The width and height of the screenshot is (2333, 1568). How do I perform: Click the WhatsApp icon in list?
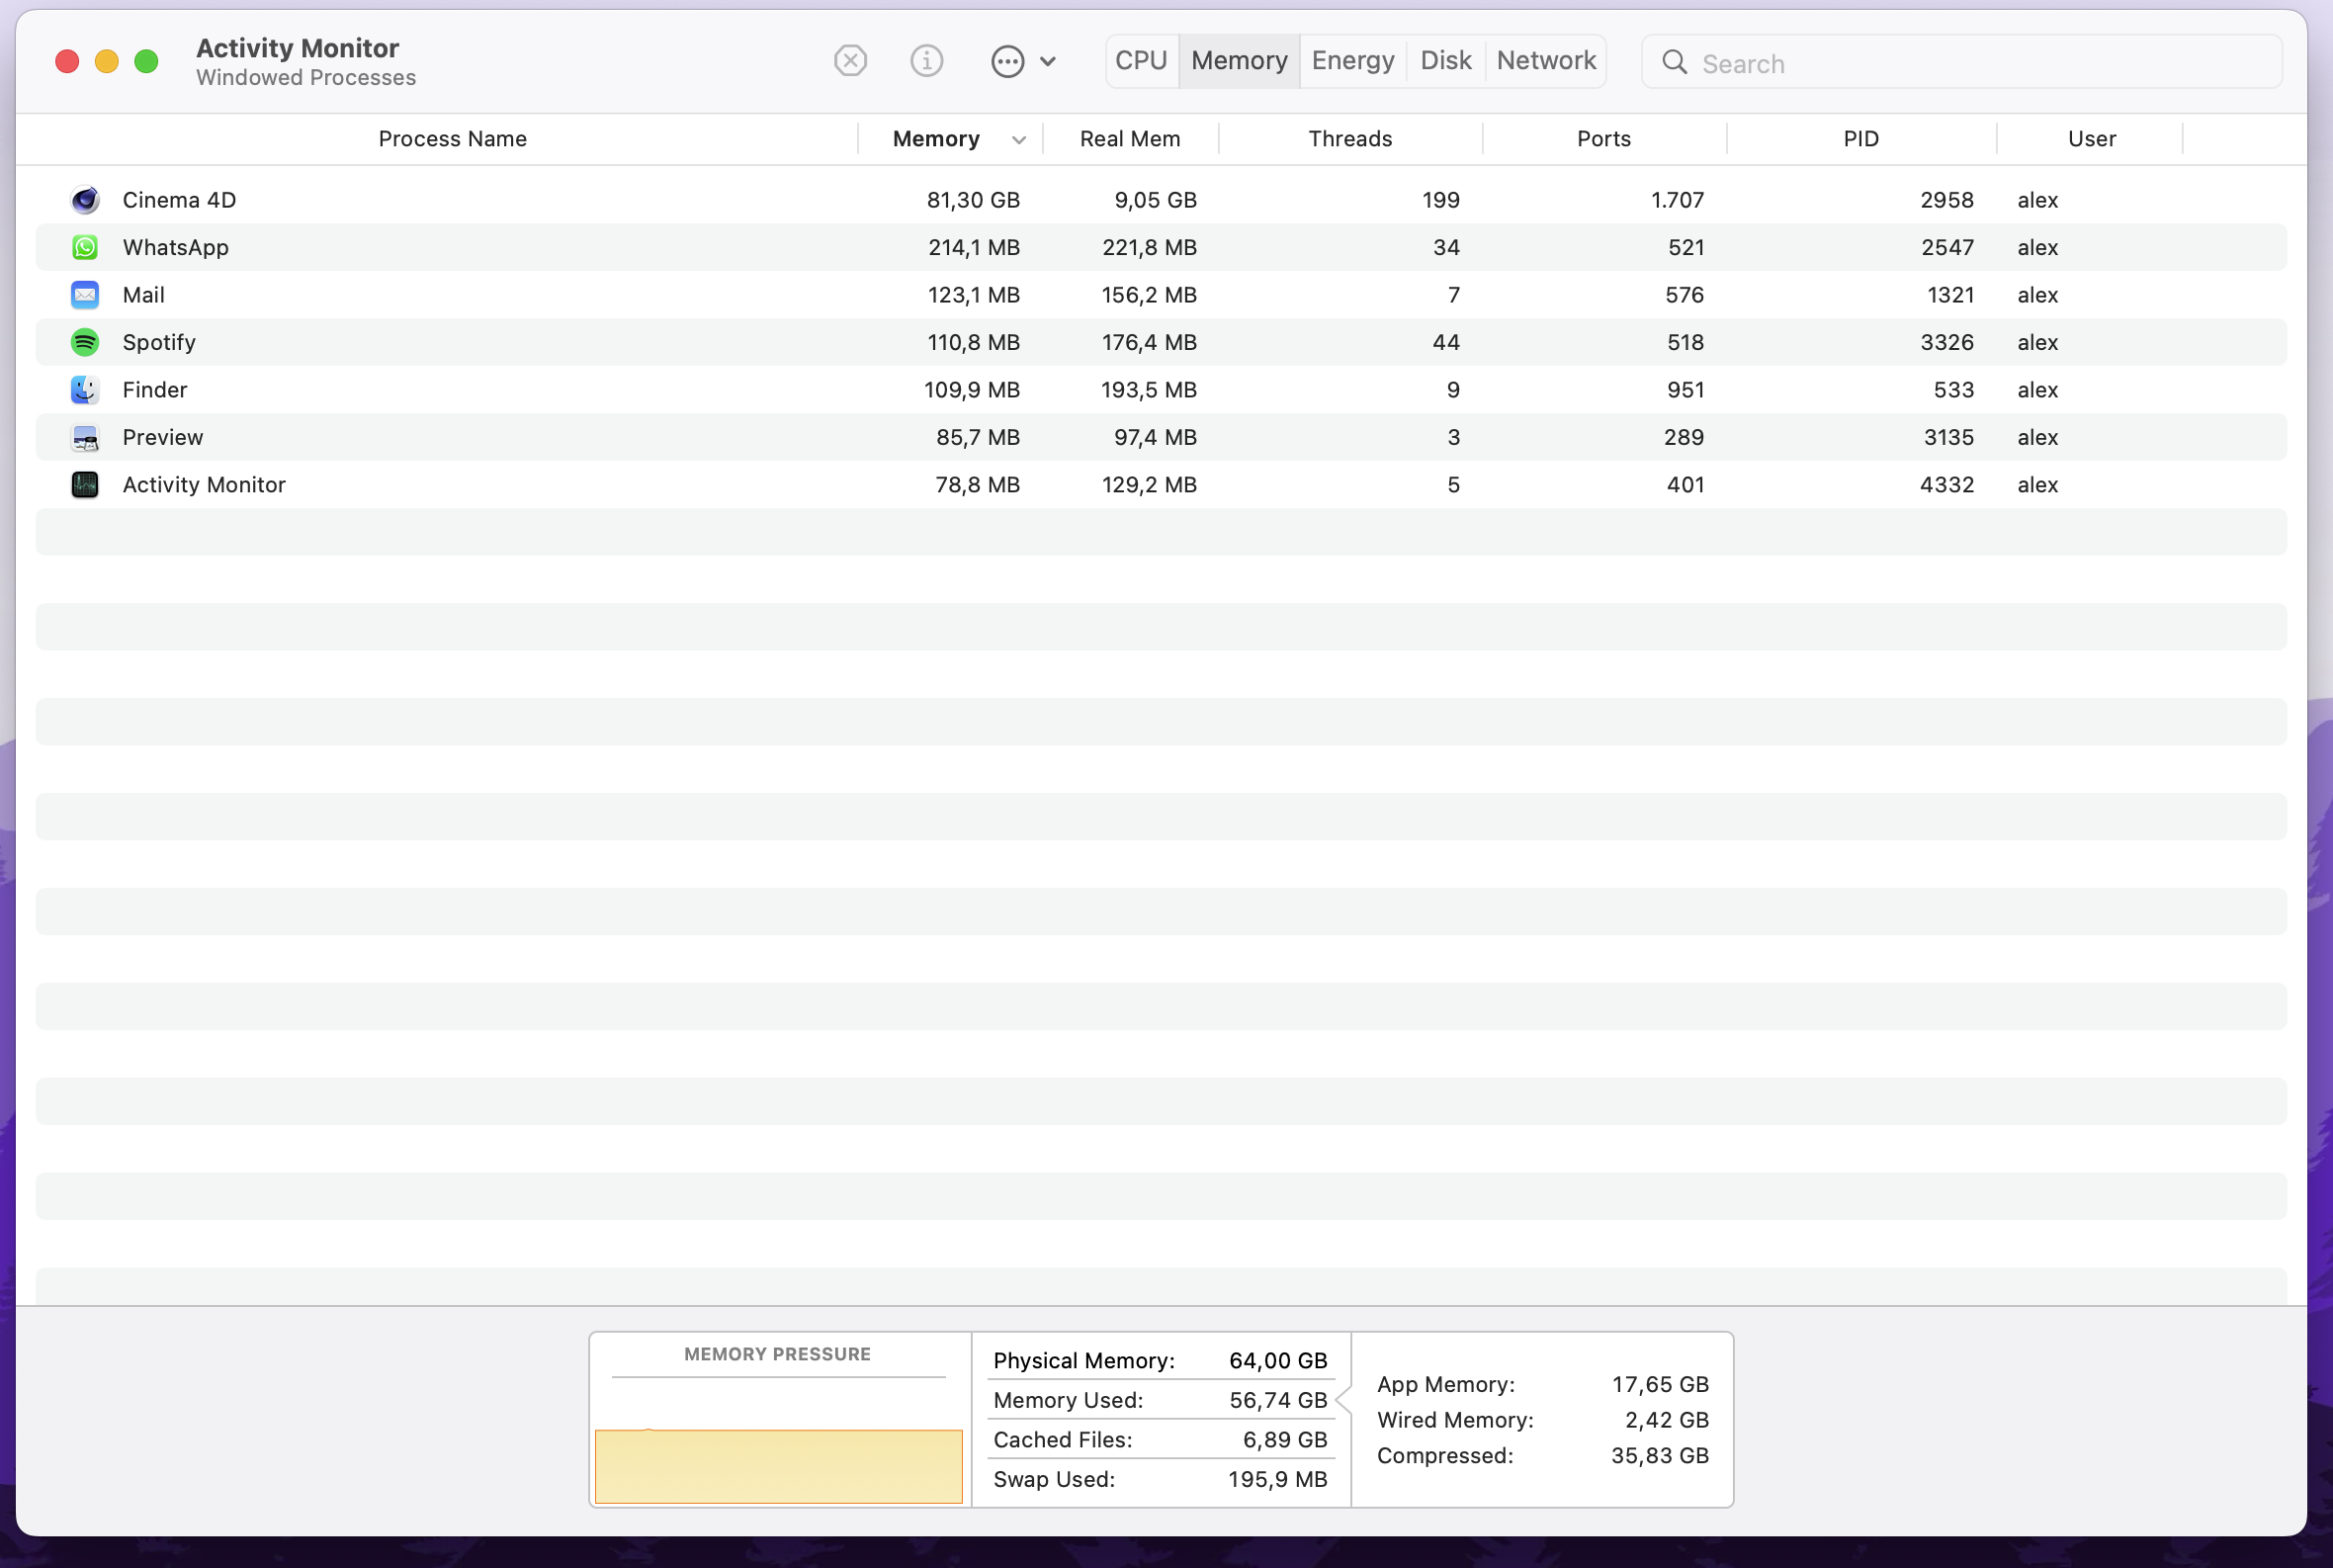85,247
